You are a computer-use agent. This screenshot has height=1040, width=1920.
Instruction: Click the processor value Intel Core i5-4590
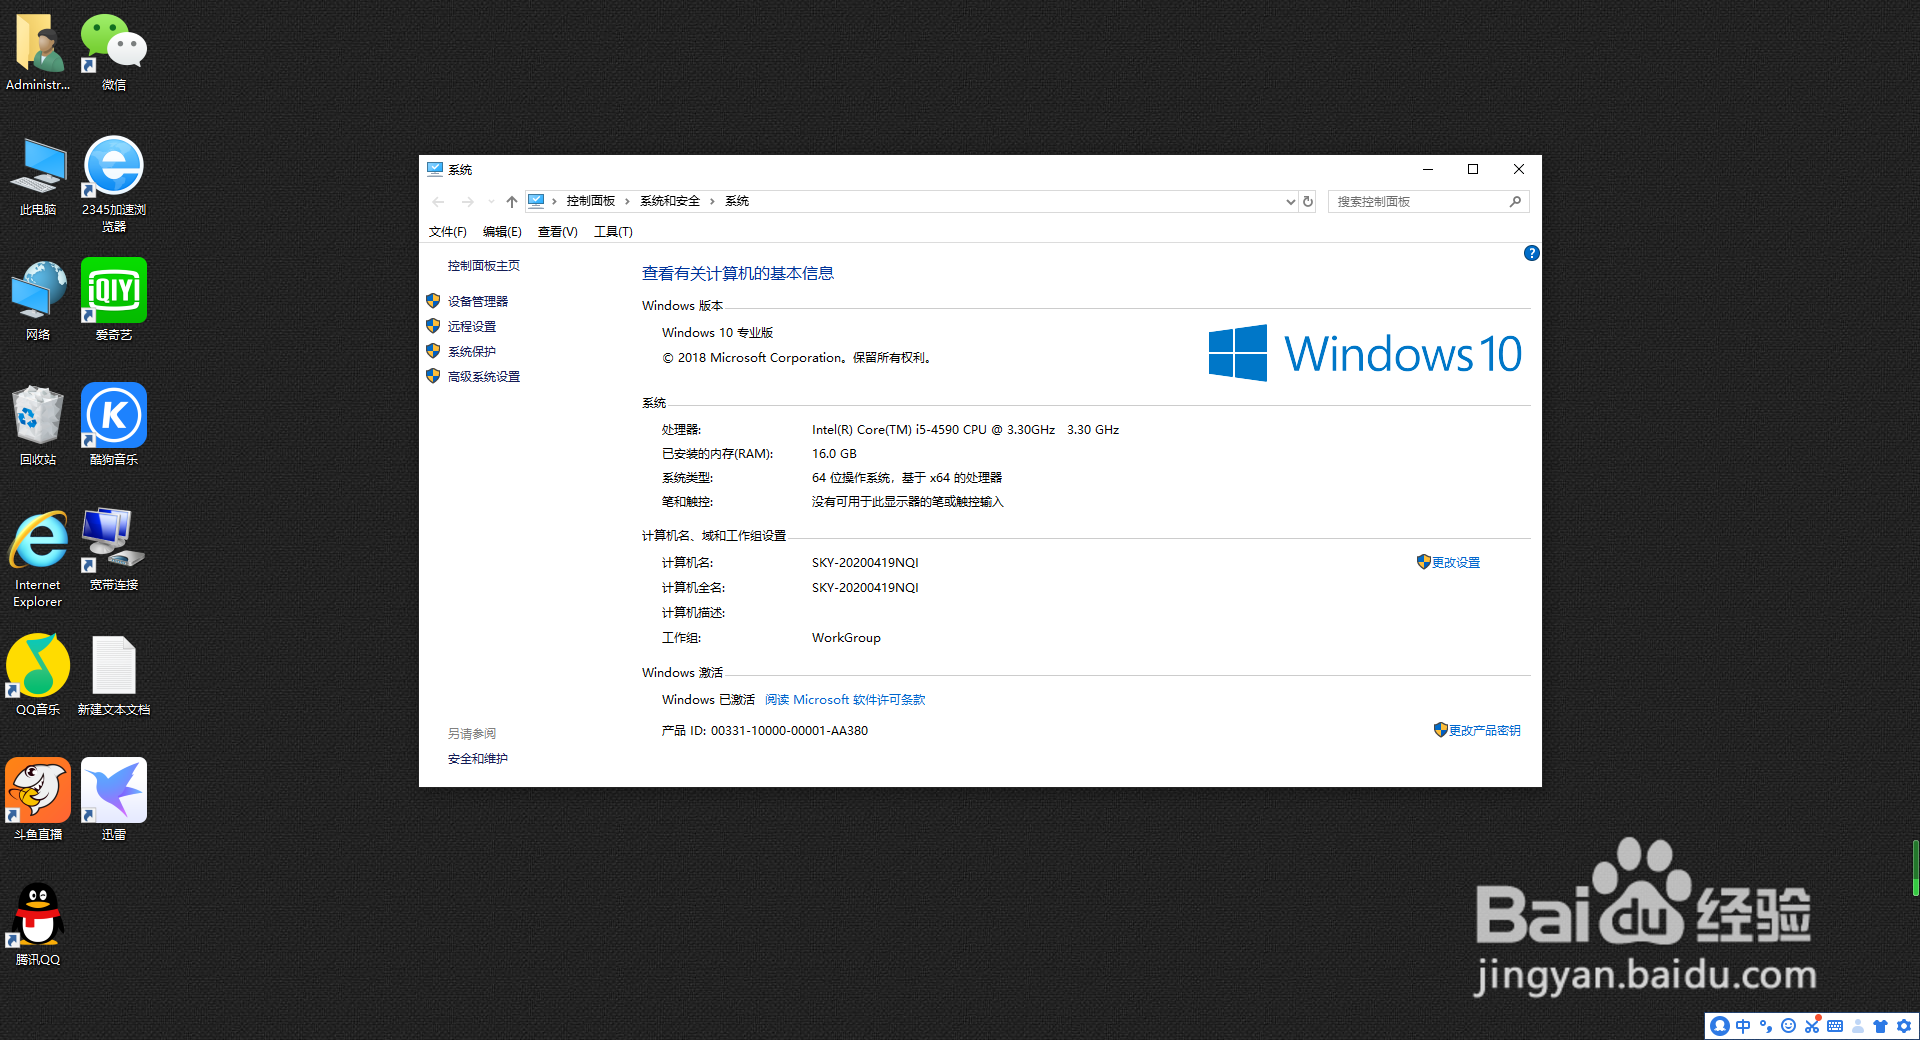(965, 430)
